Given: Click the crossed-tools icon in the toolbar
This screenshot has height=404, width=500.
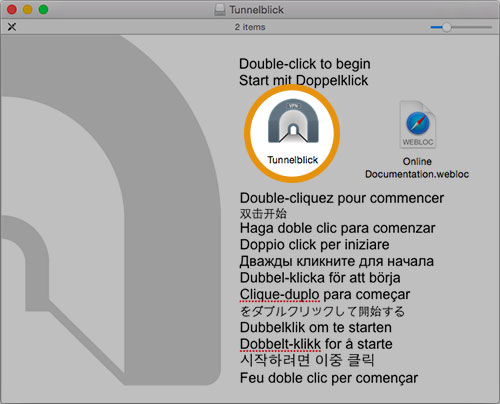Looking at the screenshot, I should (12, 27).
